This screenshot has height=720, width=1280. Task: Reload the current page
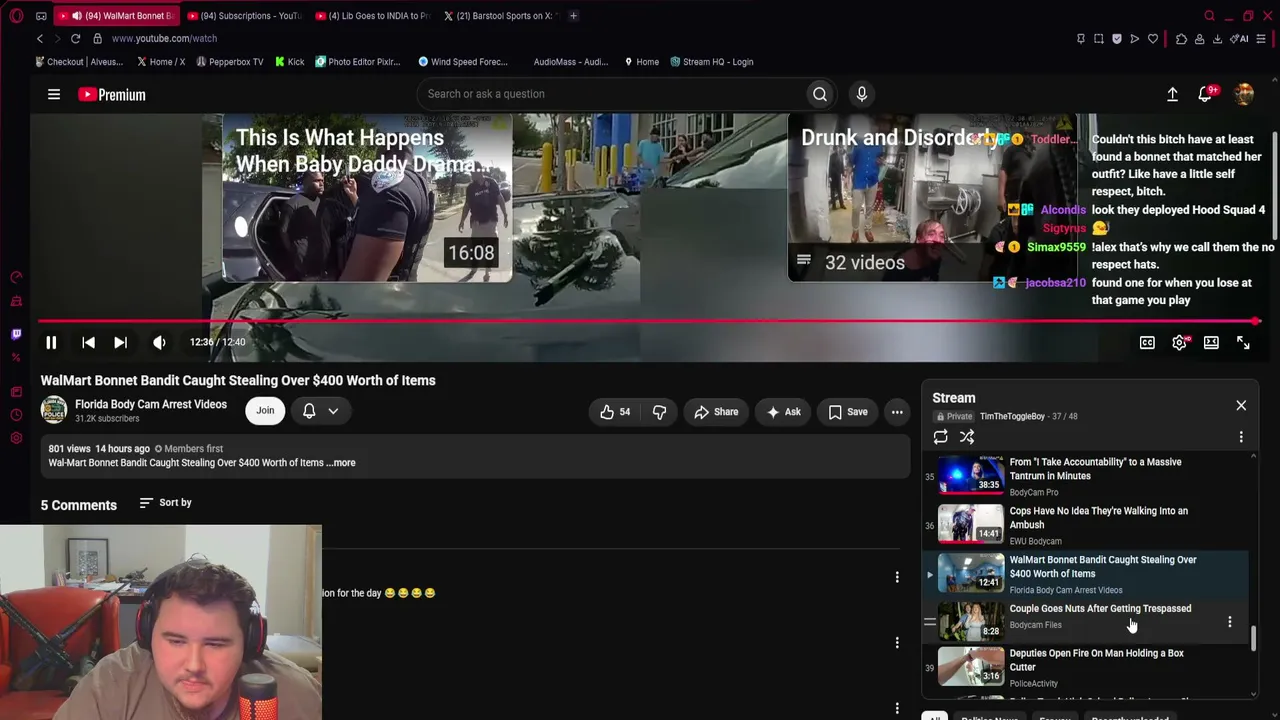(x=75, y=38)
